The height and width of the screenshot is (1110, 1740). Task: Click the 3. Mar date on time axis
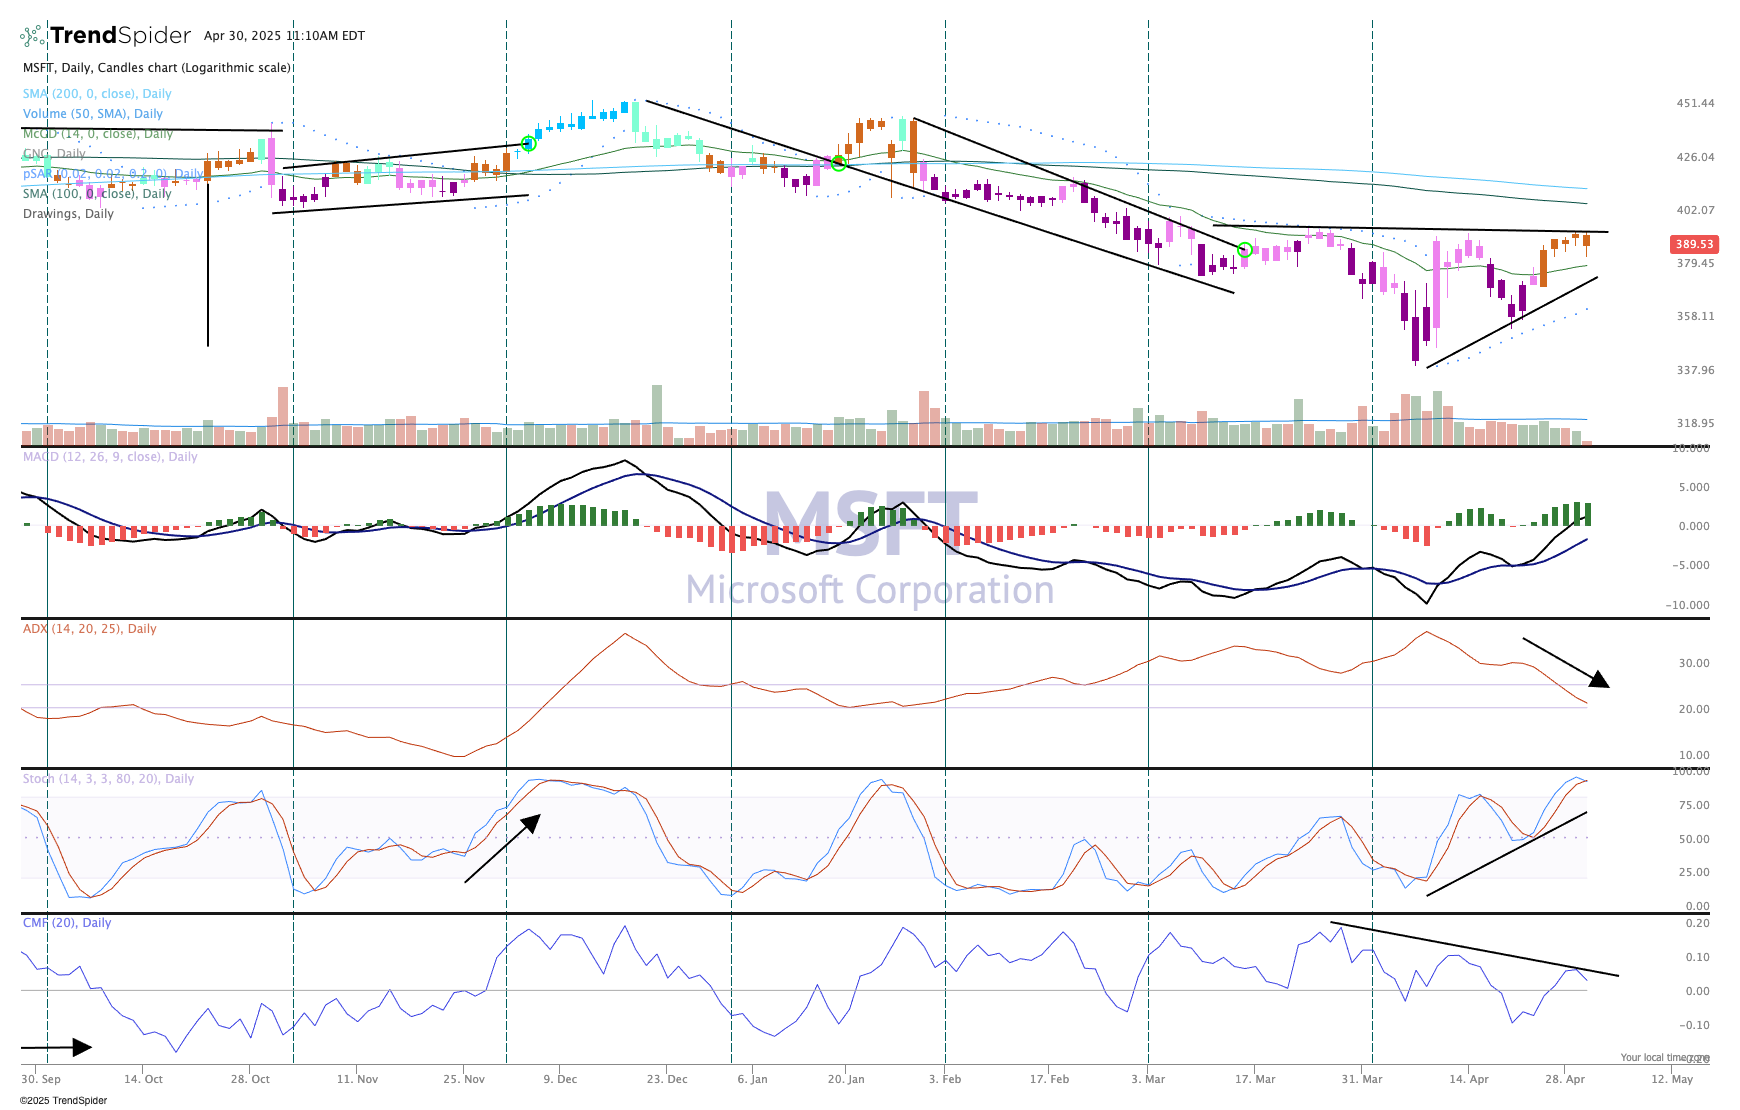pos(1148,1079)
